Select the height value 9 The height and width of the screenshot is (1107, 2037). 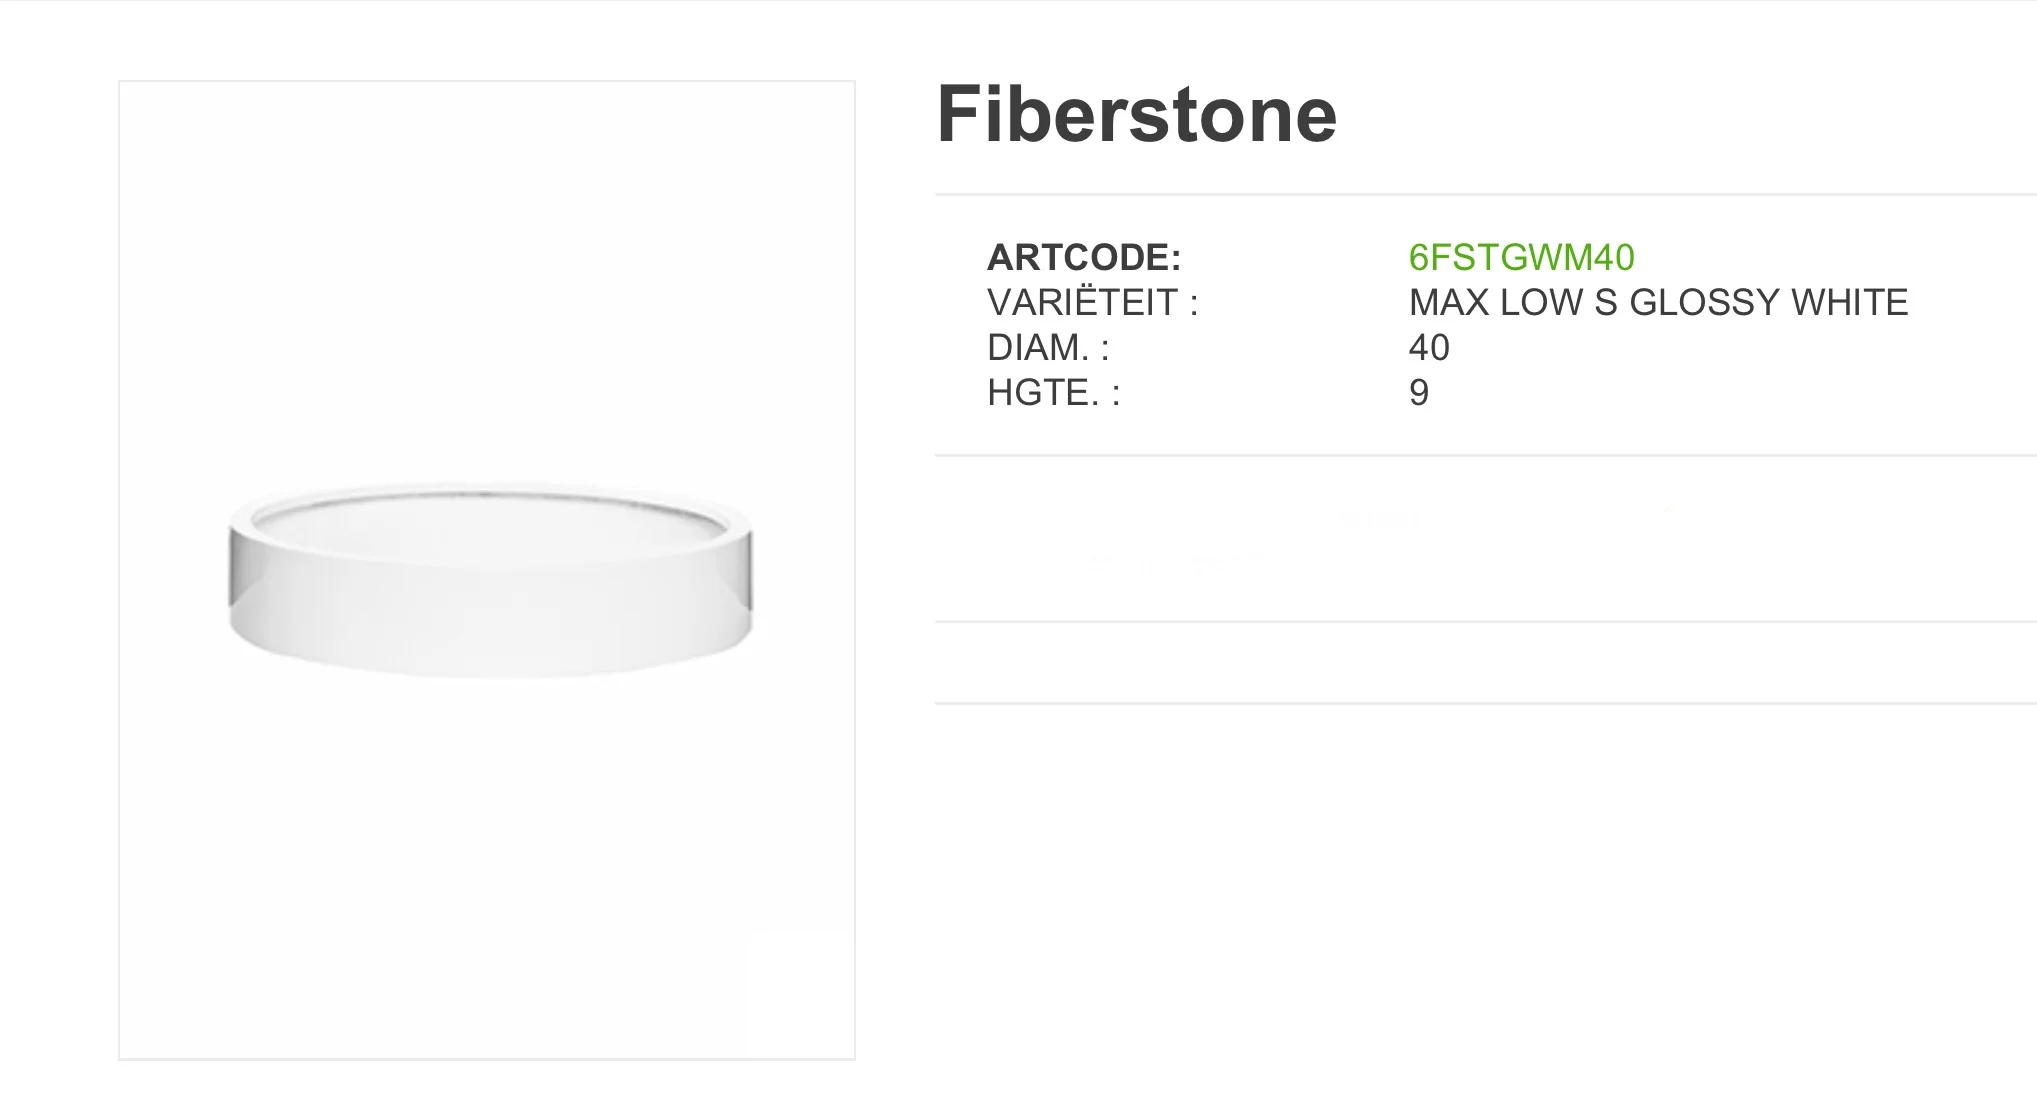1419,392
